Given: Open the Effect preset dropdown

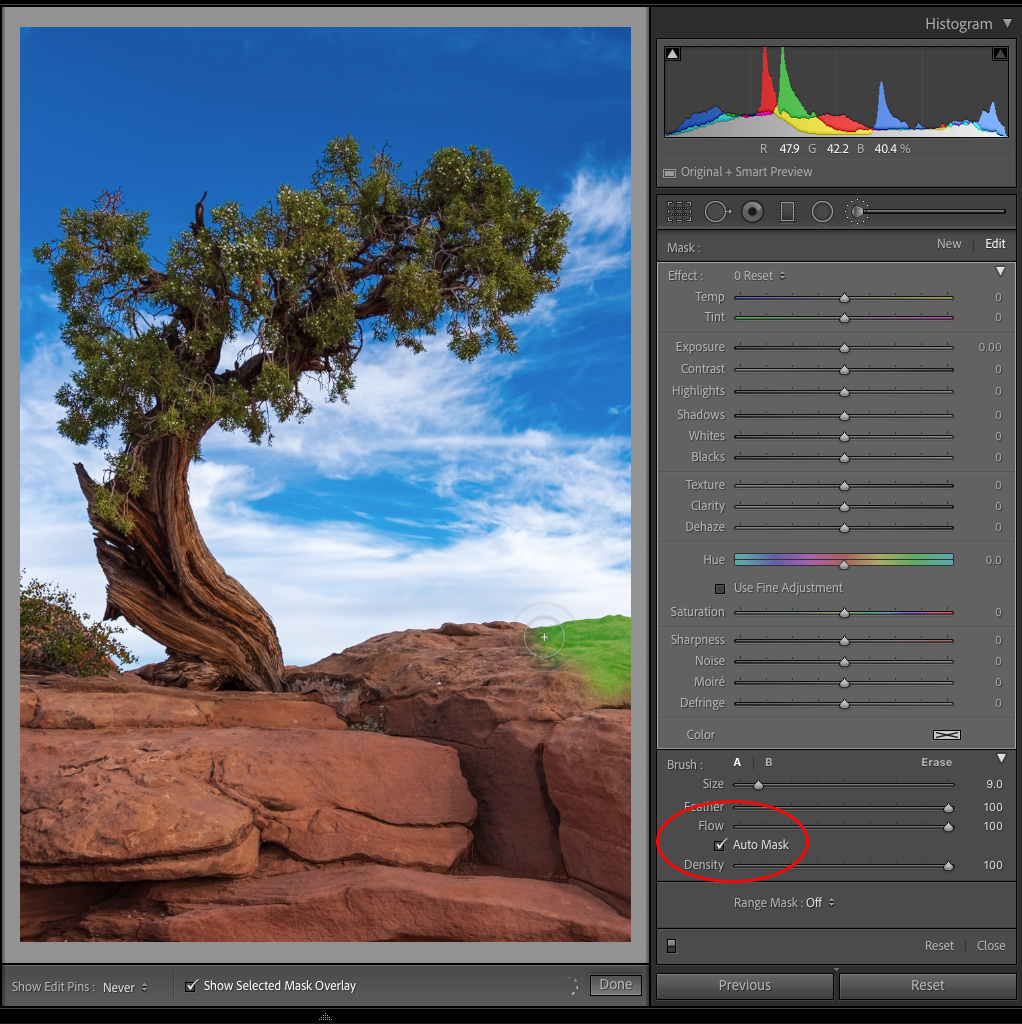Looking at the screenshot, I should point(760,276).
